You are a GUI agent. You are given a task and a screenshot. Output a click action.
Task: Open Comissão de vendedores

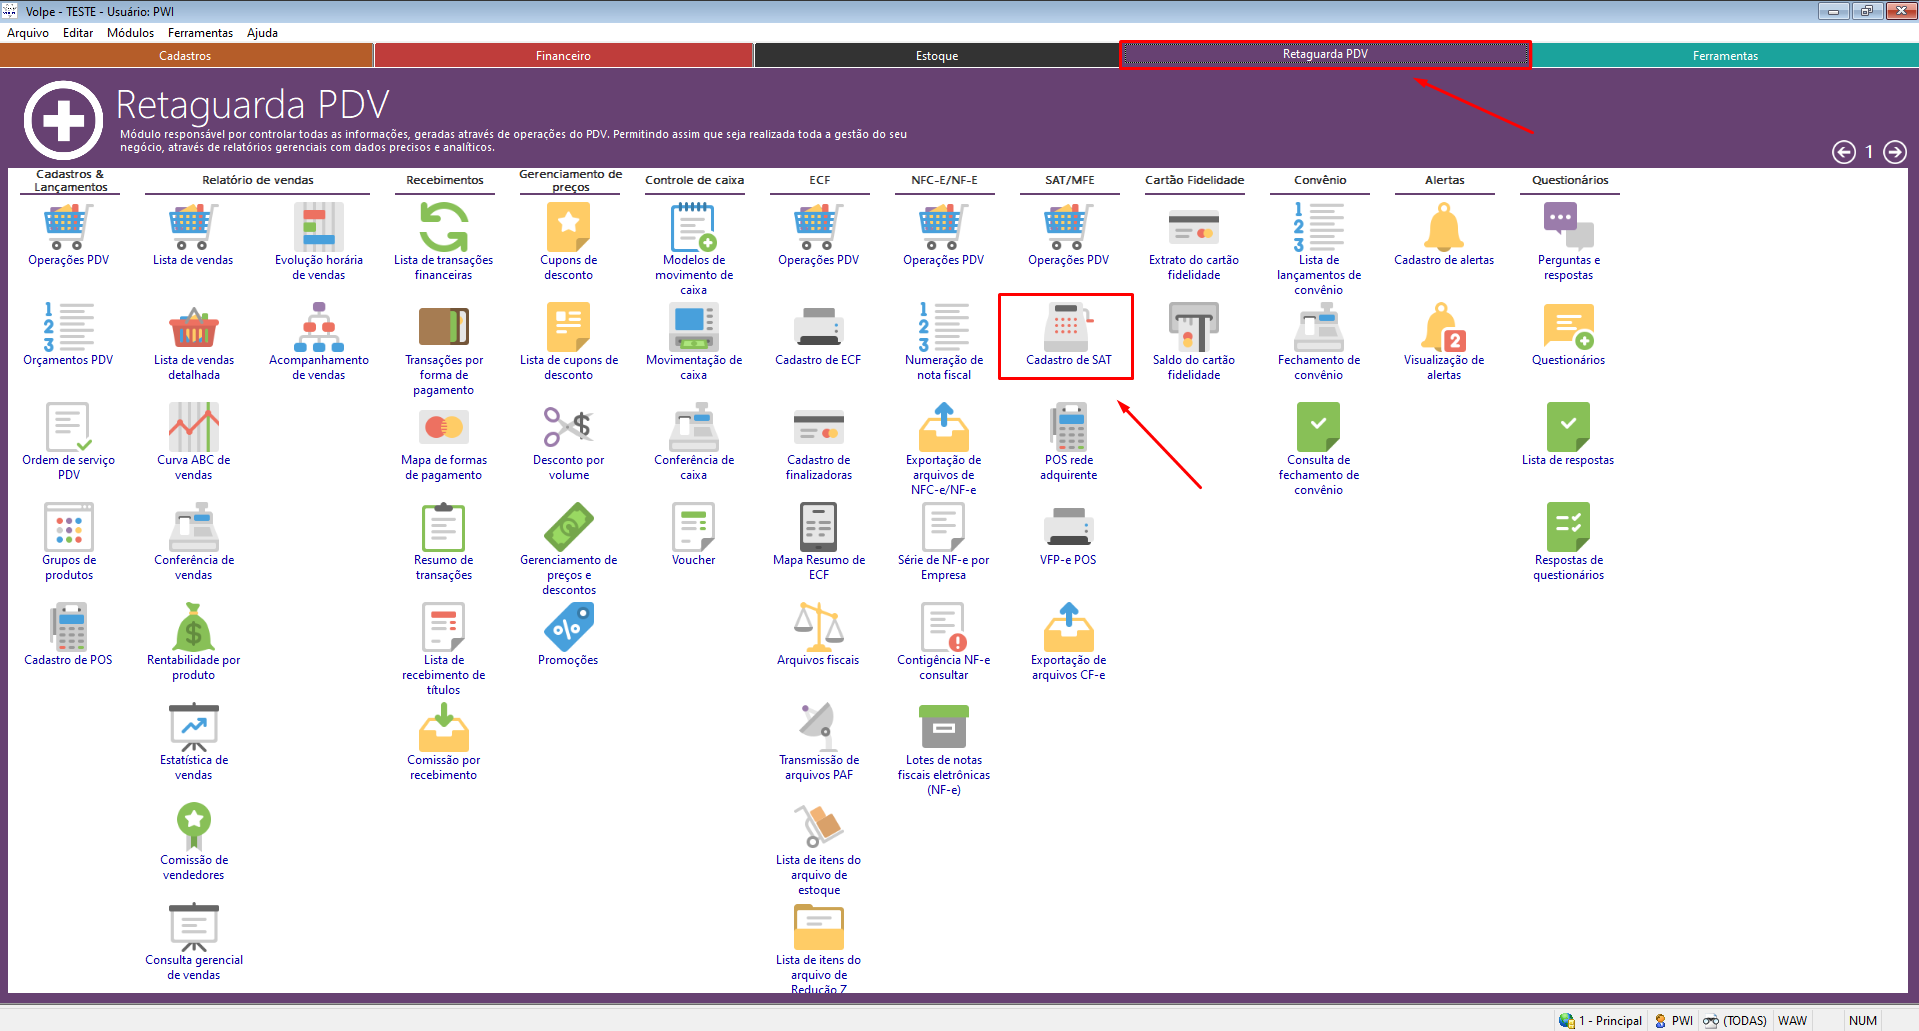[194, 842]
